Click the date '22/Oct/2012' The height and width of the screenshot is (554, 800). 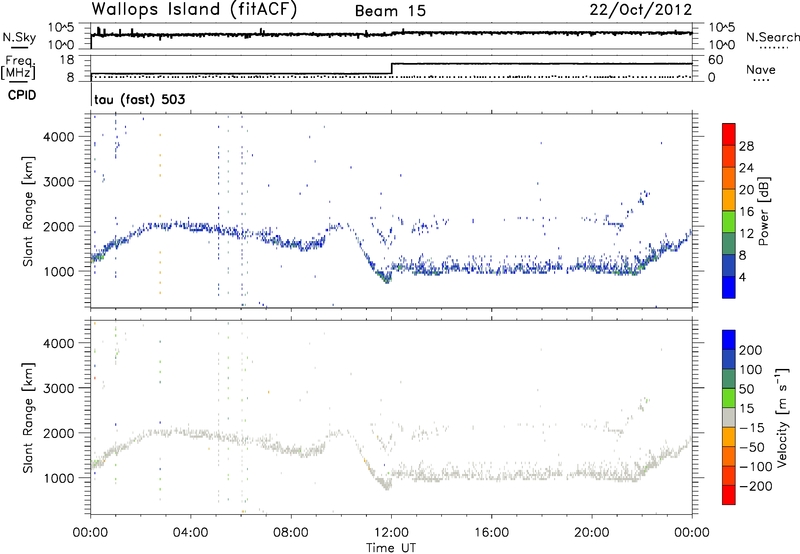(641, 10)
